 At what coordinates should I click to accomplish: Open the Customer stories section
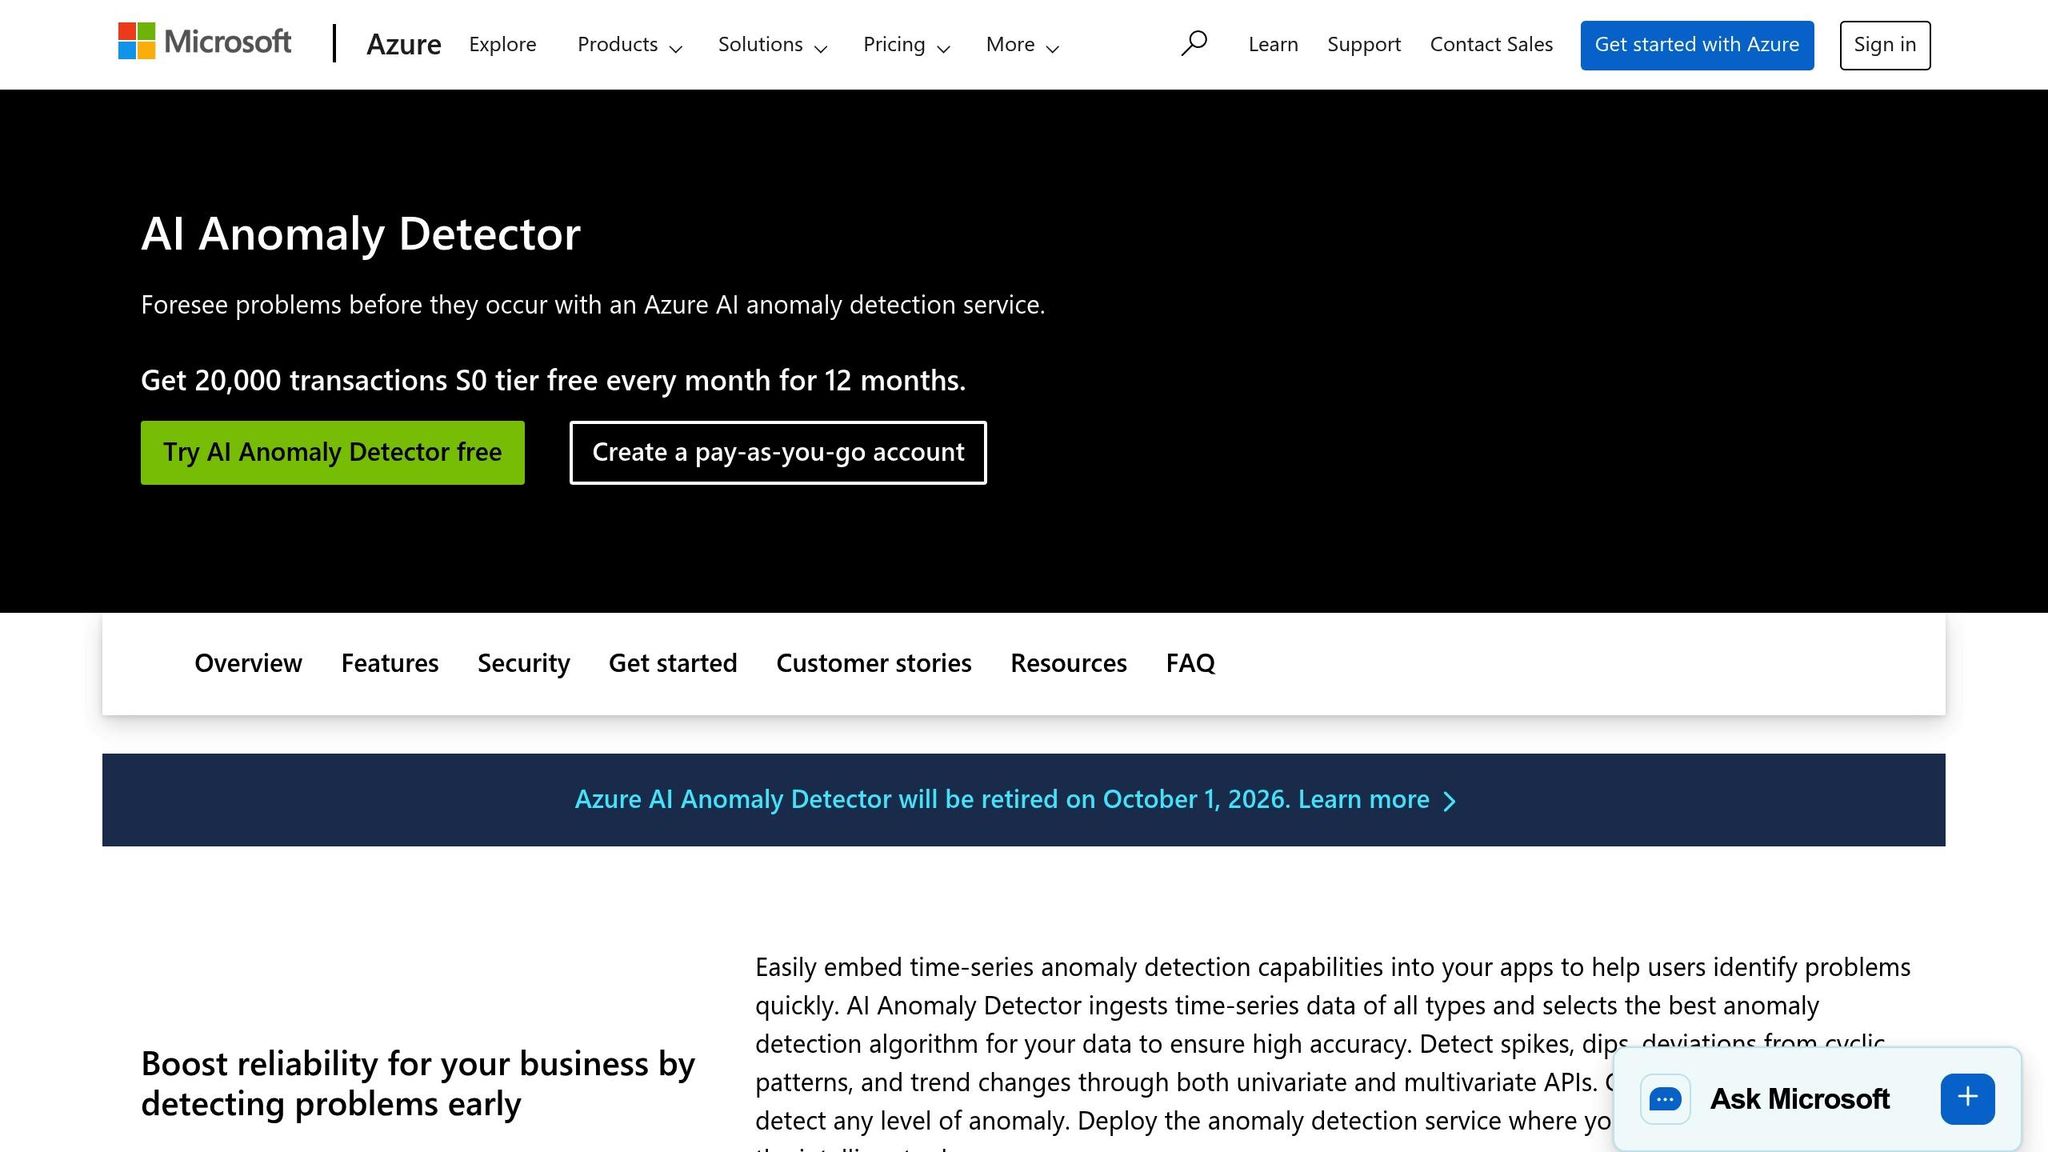tap(873, 663)
